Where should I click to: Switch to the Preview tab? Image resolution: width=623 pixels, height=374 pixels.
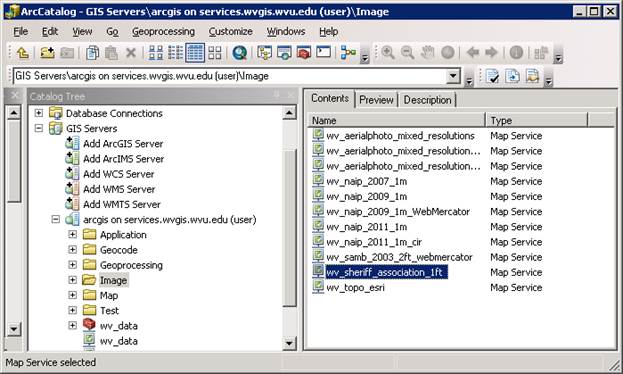pos(376,100)
